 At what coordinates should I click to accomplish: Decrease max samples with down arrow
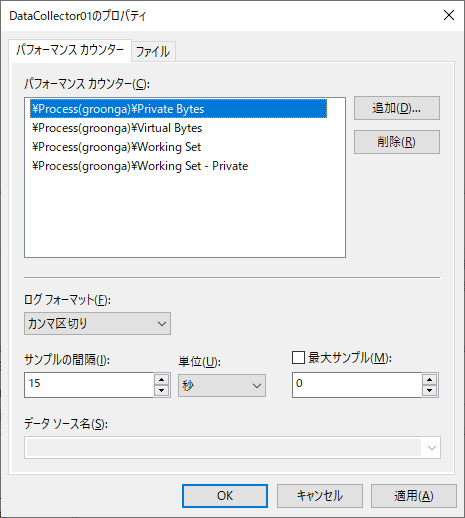pyautogui.click(x=430, y=391)
